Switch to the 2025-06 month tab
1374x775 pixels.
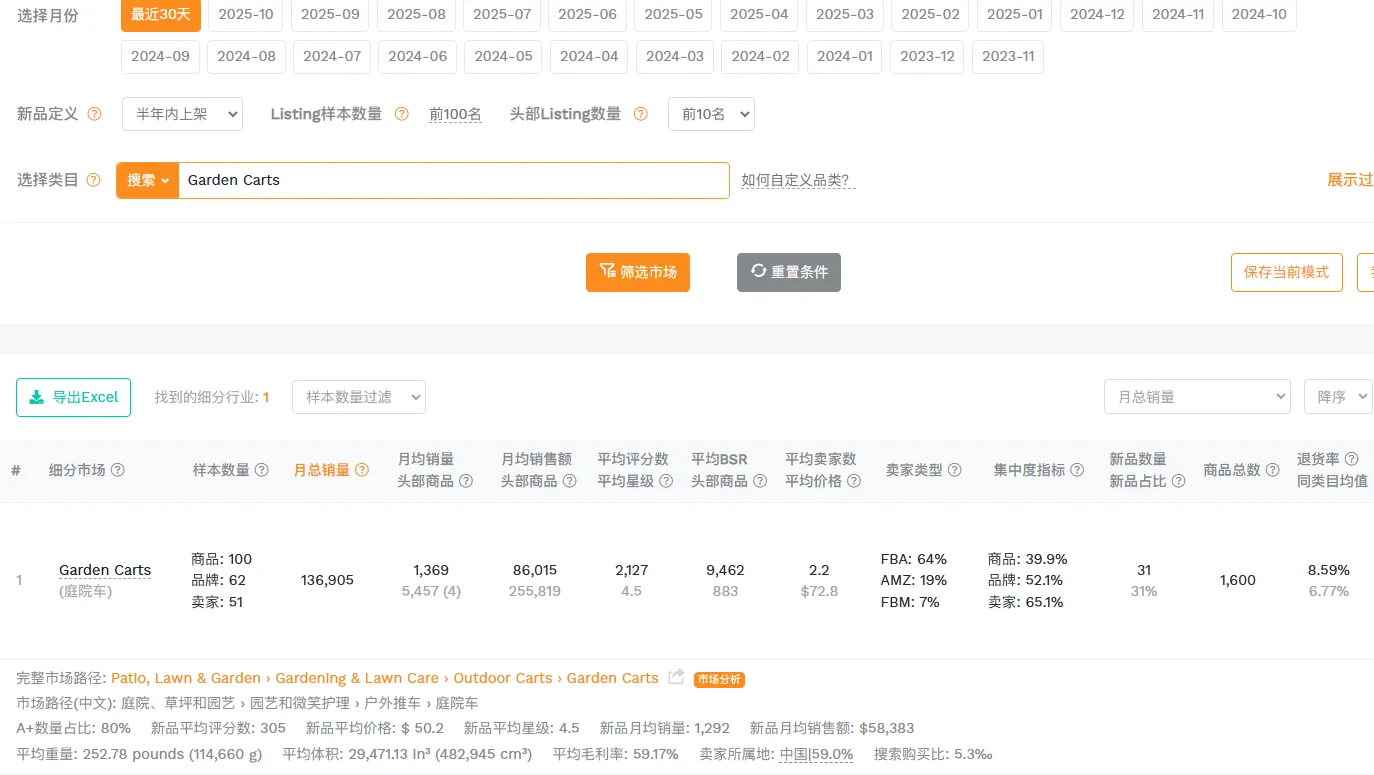(587, 15)
